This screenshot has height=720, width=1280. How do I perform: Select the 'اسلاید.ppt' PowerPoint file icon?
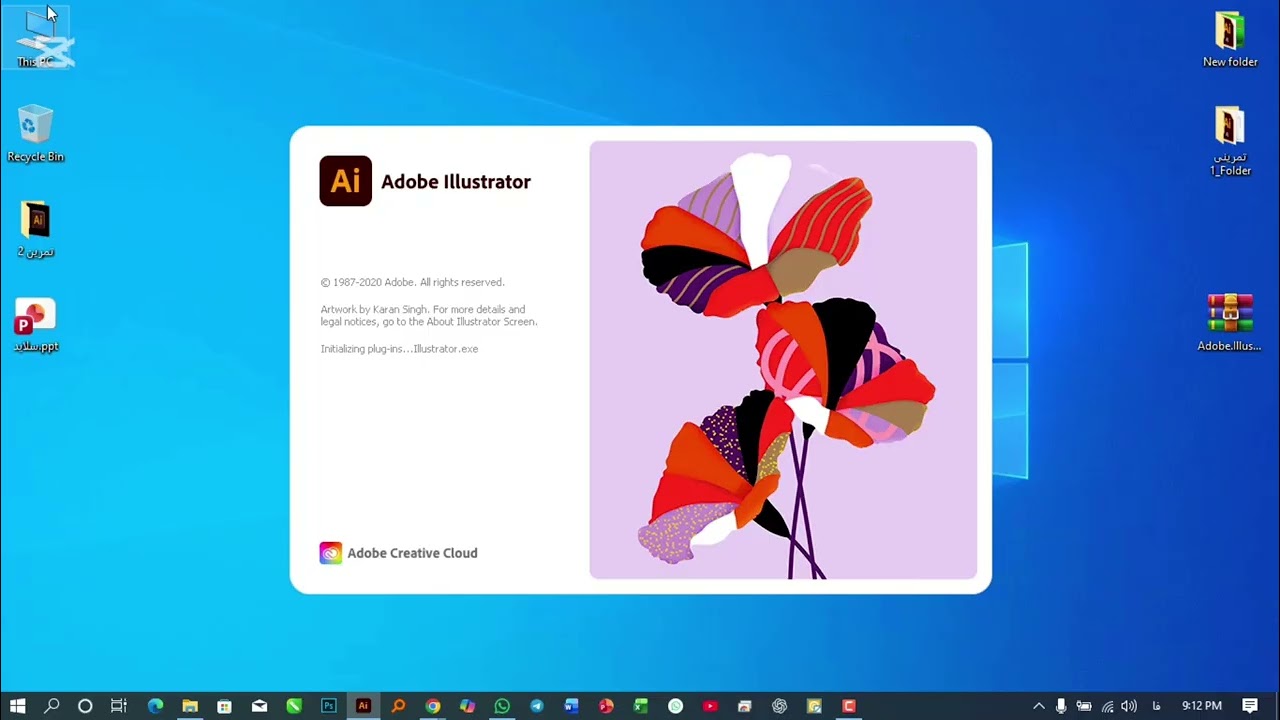[x=35, y=325]
